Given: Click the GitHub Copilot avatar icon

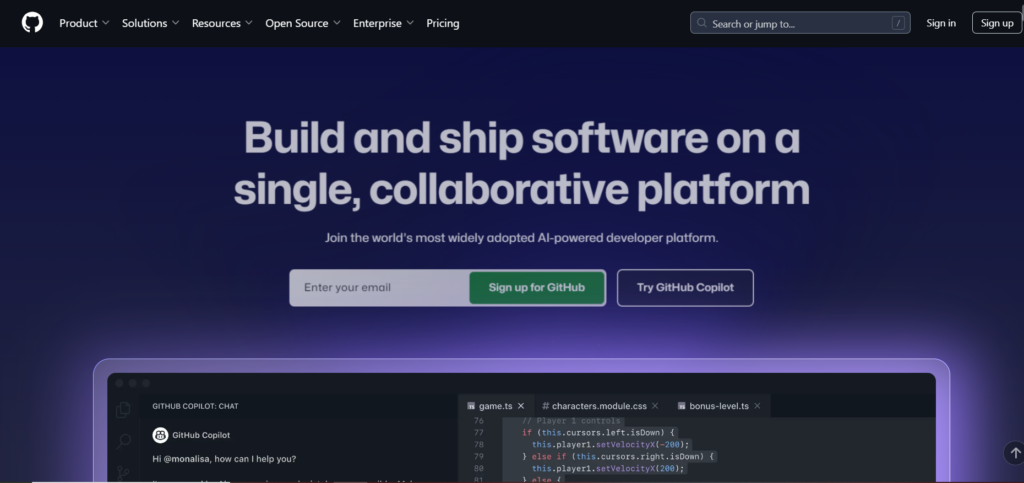Looking at the screenshot, I should [160, 435].
